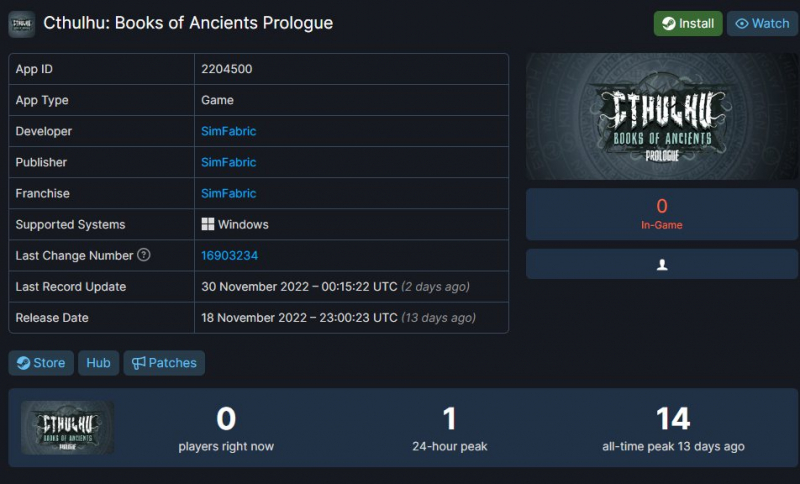Click the 0 In-Game counter panel
Image resolution: width=800 pixels, height=484 pixels.
[x=662, y=214]
